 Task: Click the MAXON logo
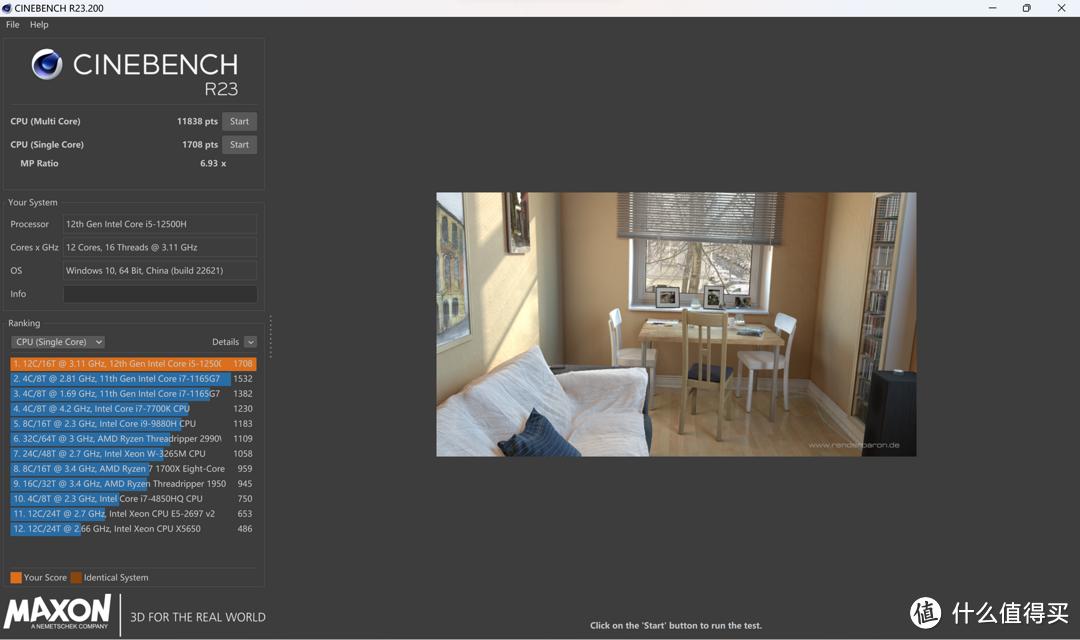click(x=56, y=612)
